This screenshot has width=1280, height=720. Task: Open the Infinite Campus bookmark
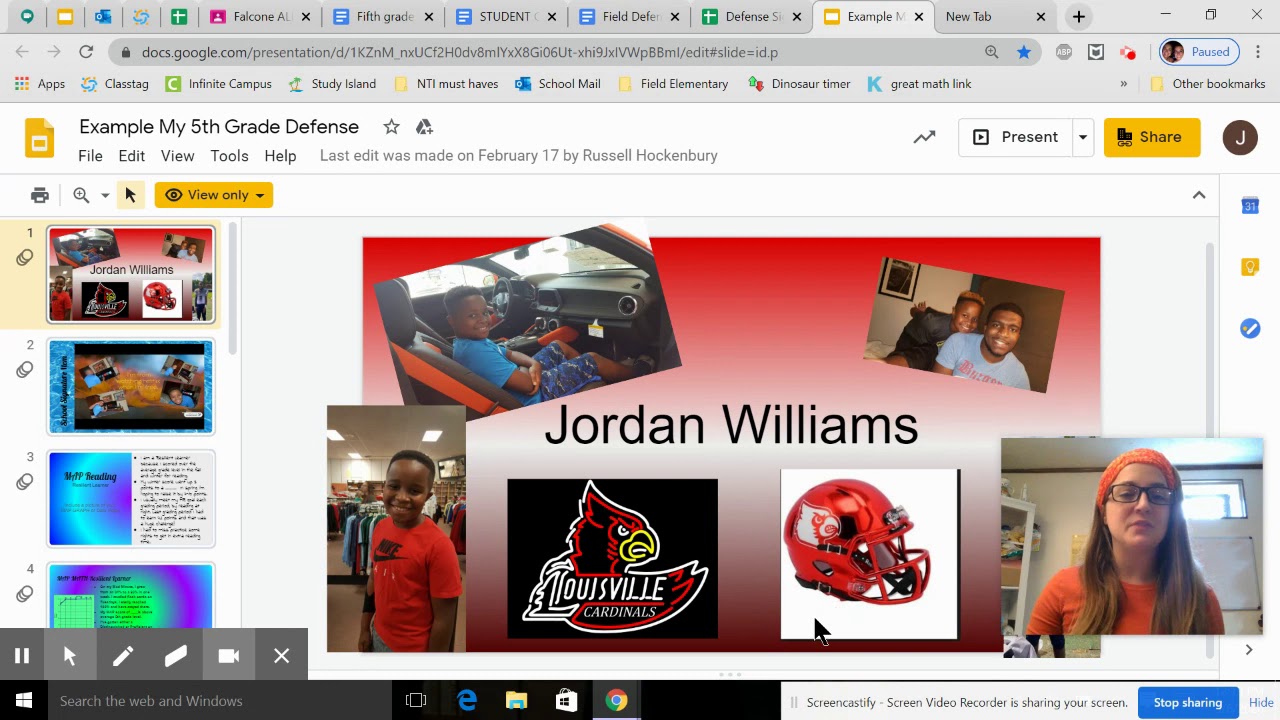(x=218, y=84)
